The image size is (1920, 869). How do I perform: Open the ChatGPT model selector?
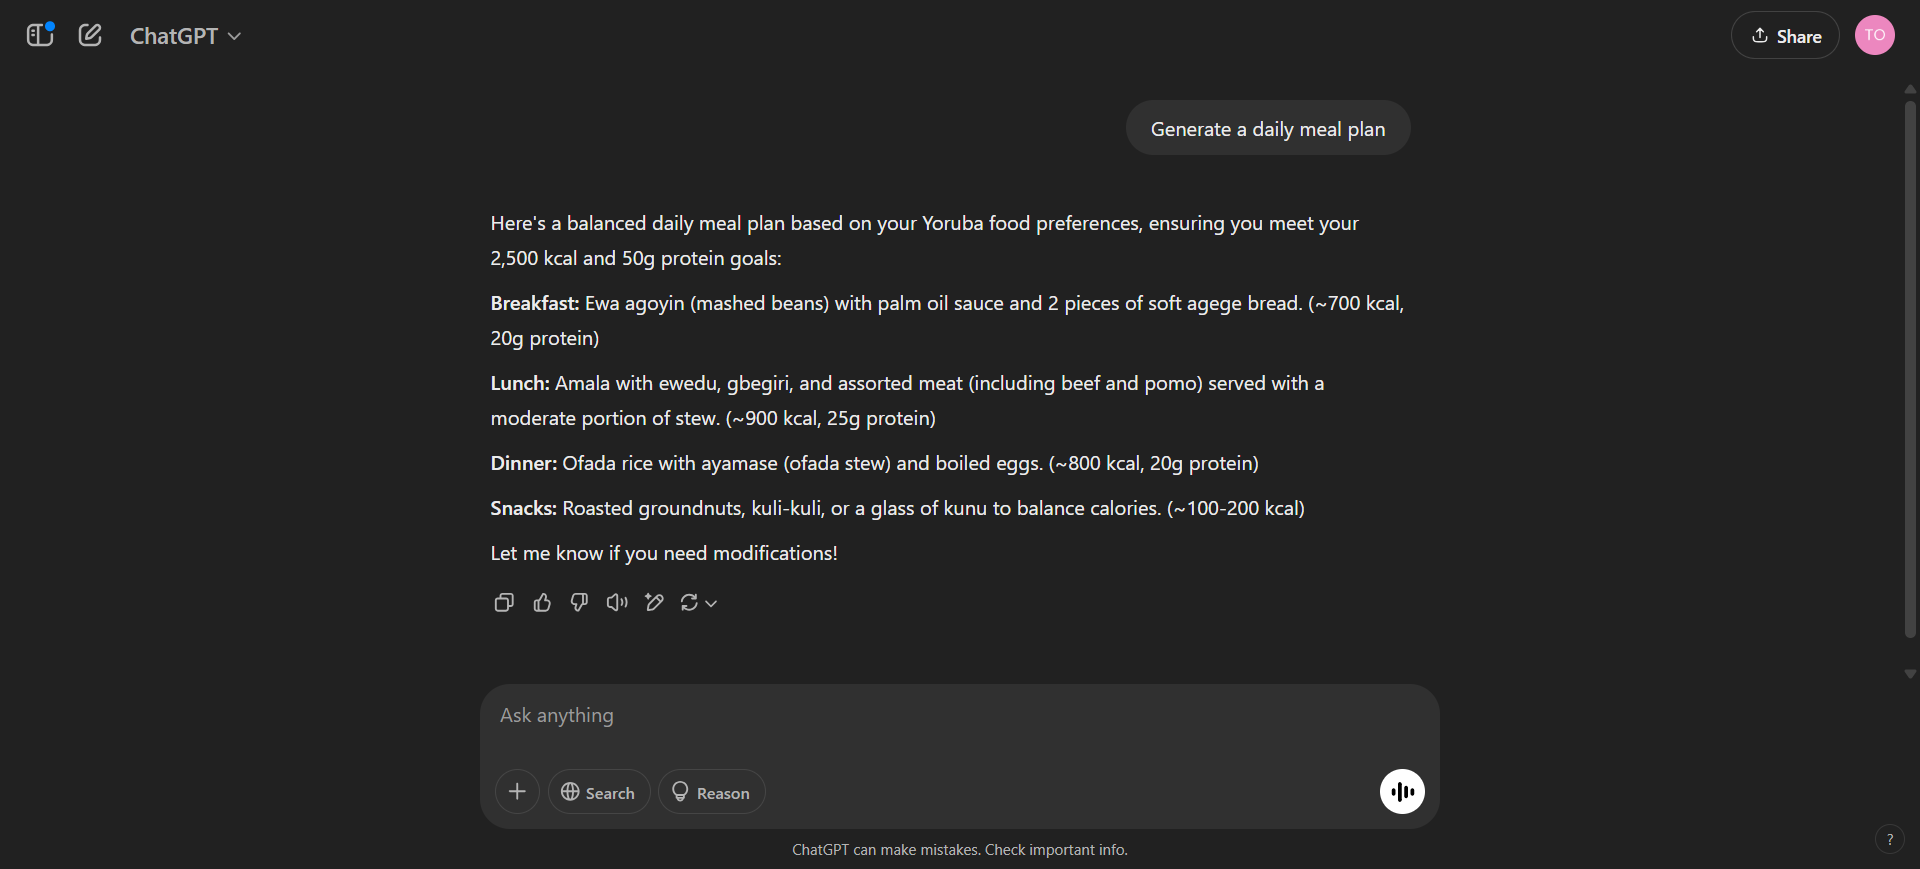pos(185,36)
